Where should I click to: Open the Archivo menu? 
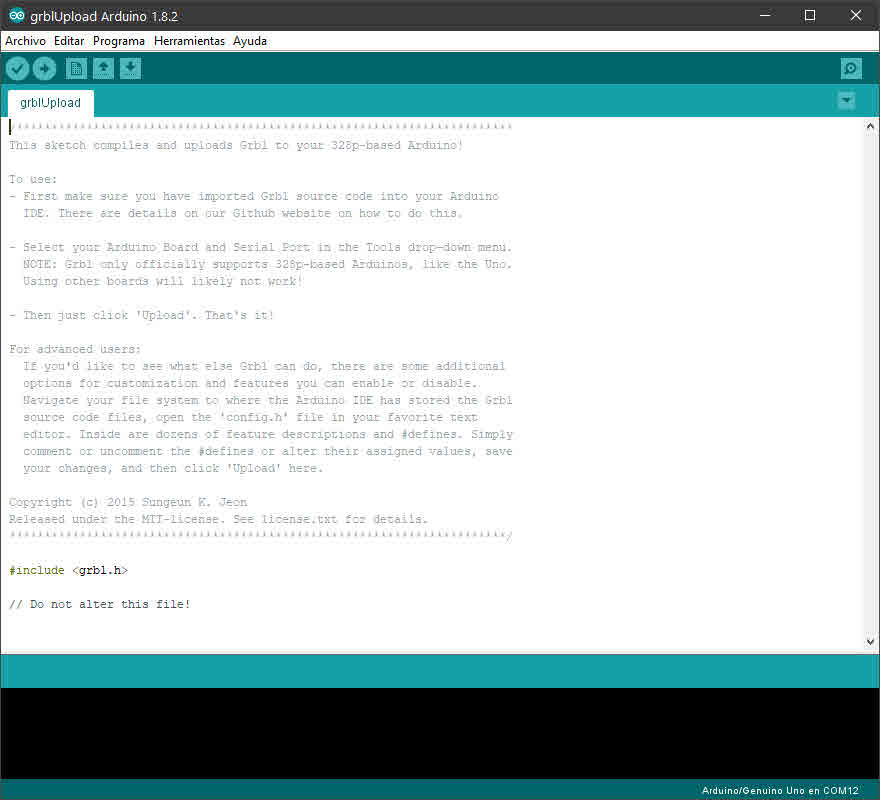coord(25,41)
